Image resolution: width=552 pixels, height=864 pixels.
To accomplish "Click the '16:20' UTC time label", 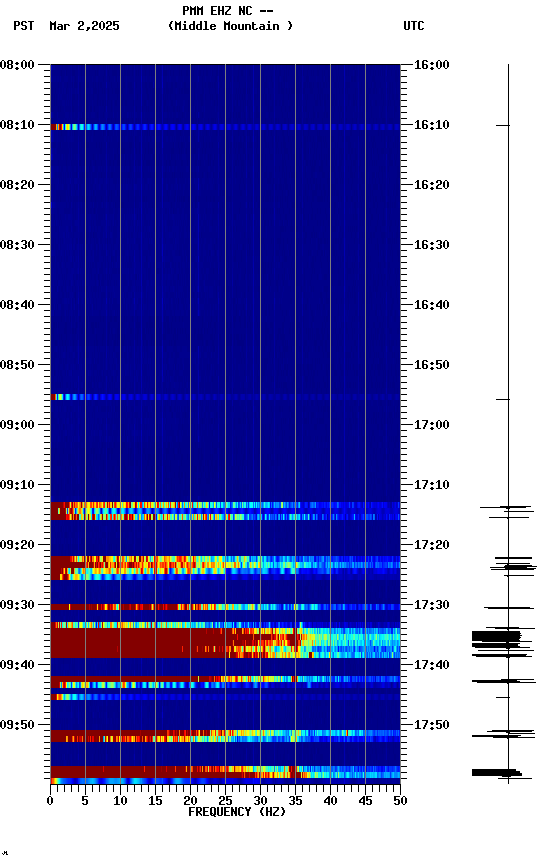I will coord(432,185).
